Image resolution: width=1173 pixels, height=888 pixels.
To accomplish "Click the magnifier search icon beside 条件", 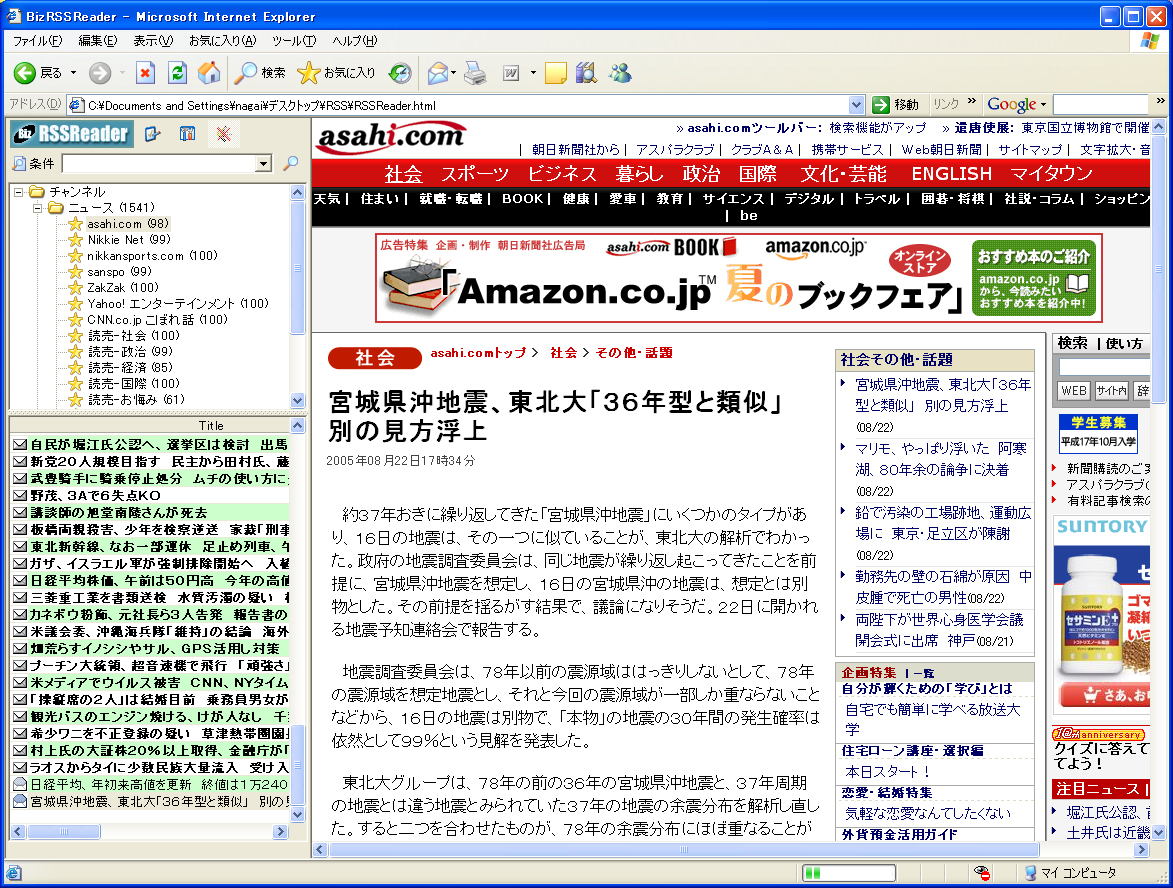I will 291,163.
